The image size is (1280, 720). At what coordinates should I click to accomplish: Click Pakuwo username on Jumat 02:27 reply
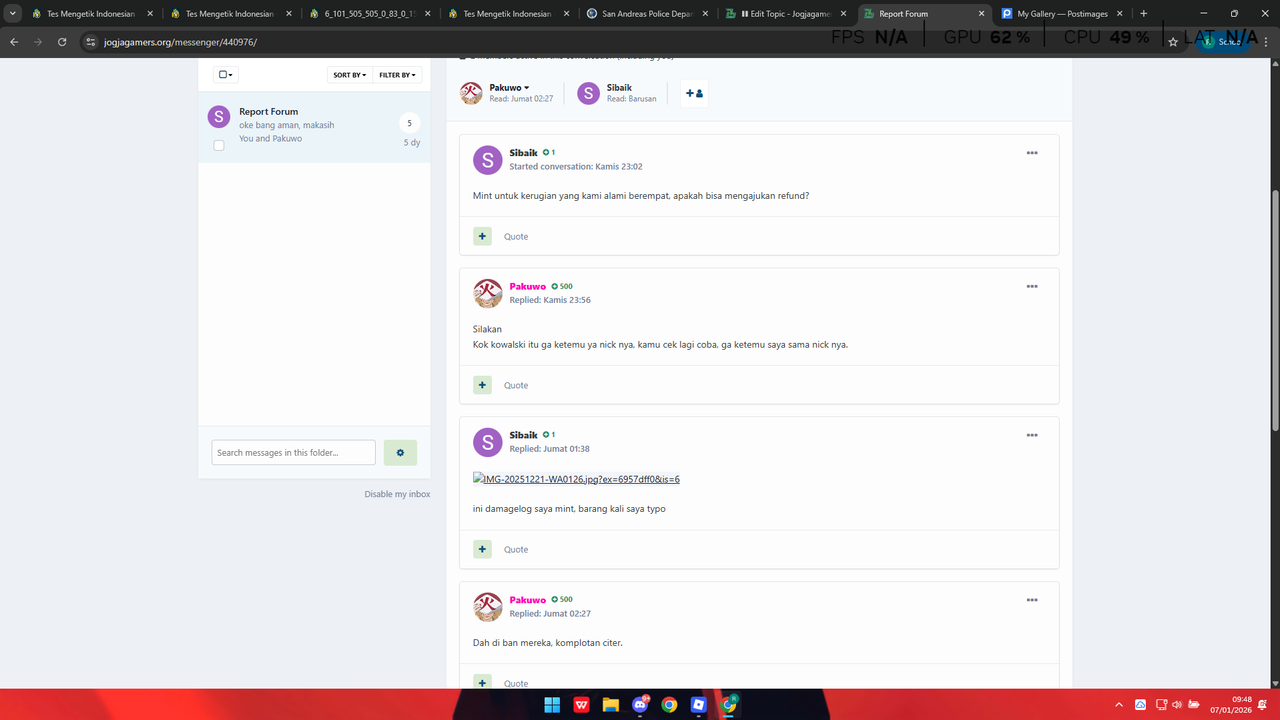point(528,600)
